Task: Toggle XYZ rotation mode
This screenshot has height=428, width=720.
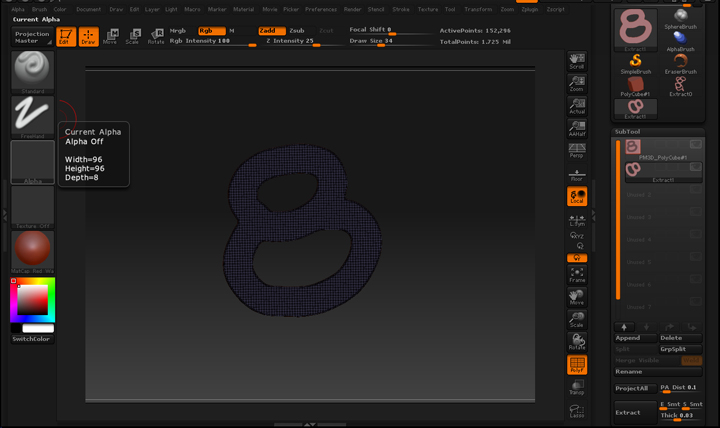Action: click(x=577, y=236)
